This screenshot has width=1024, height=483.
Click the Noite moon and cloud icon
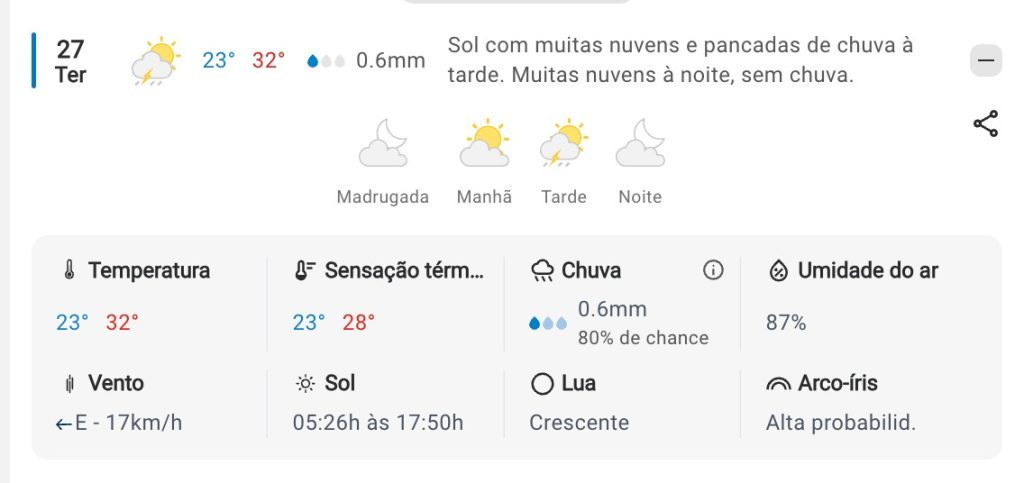640,143
